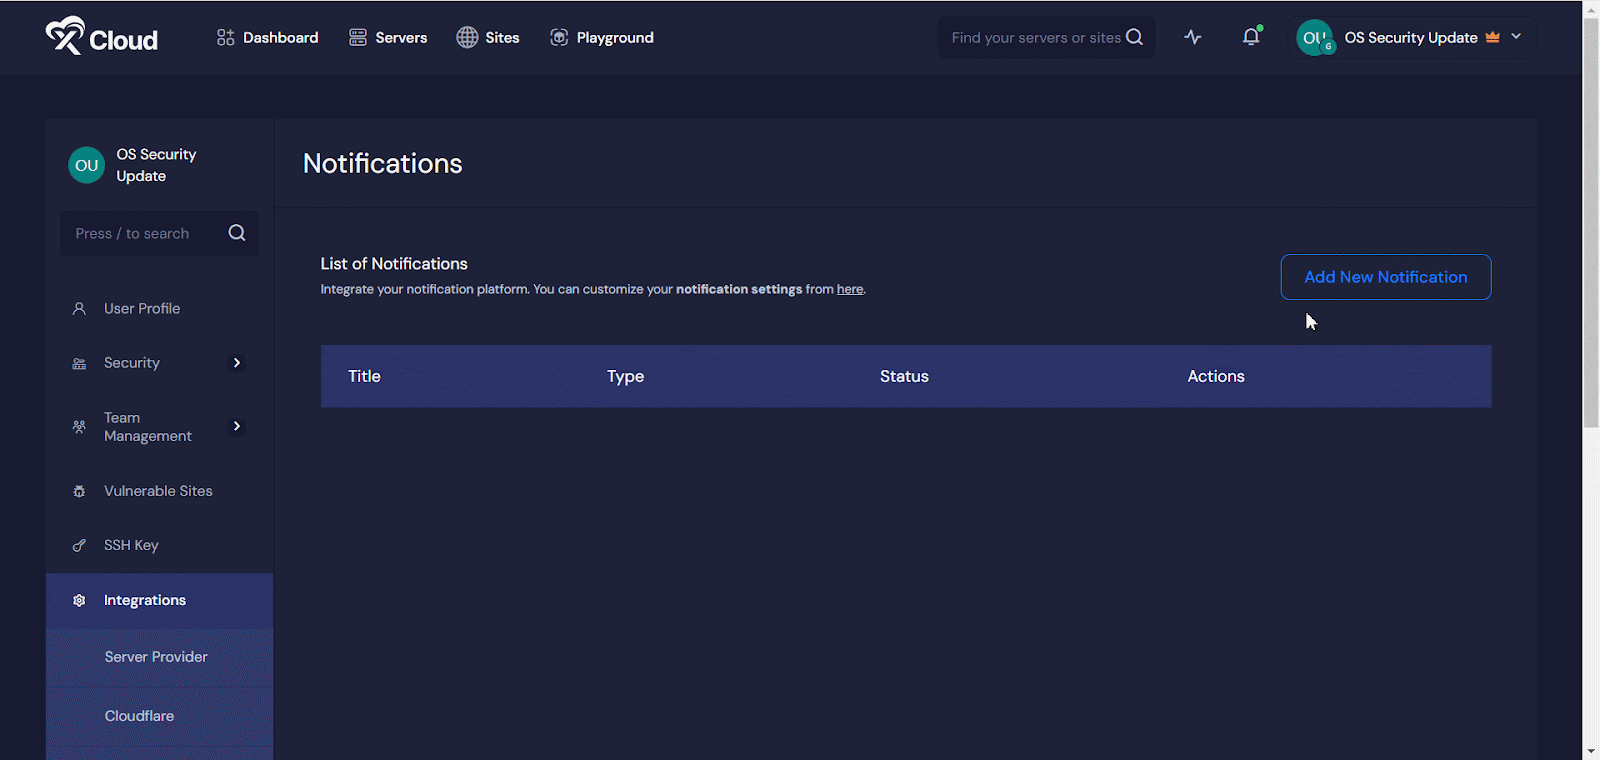Select Server Provider under Integrations

156,657
